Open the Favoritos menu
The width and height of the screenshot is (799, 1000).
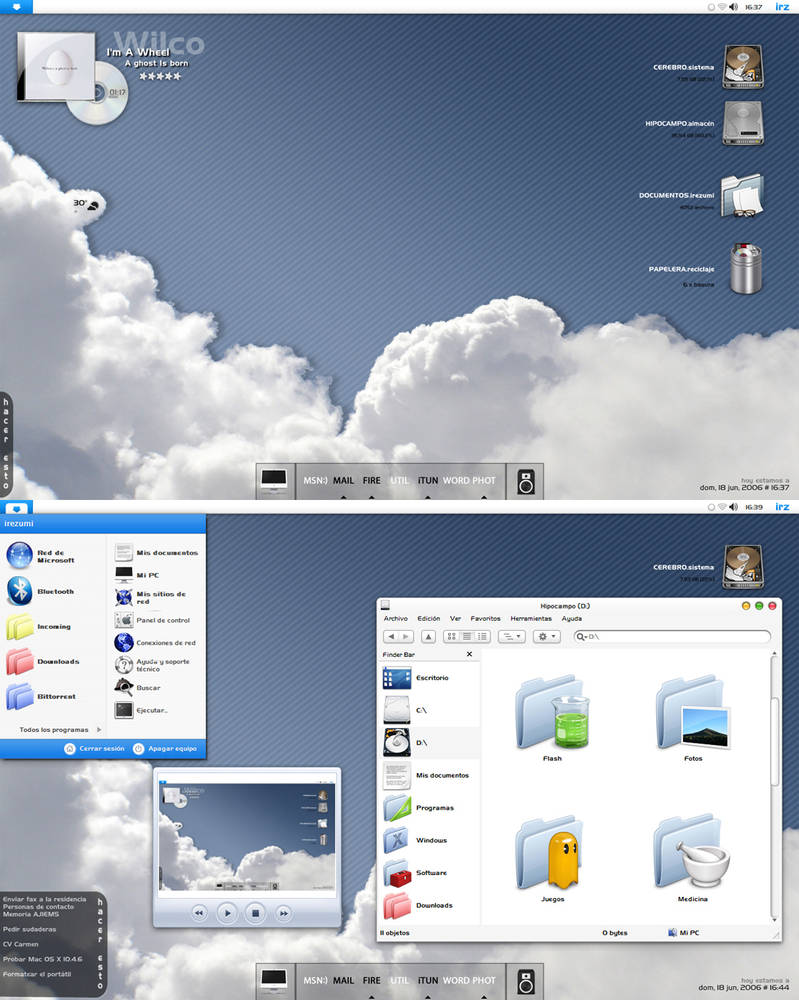[x=485, y=619]
